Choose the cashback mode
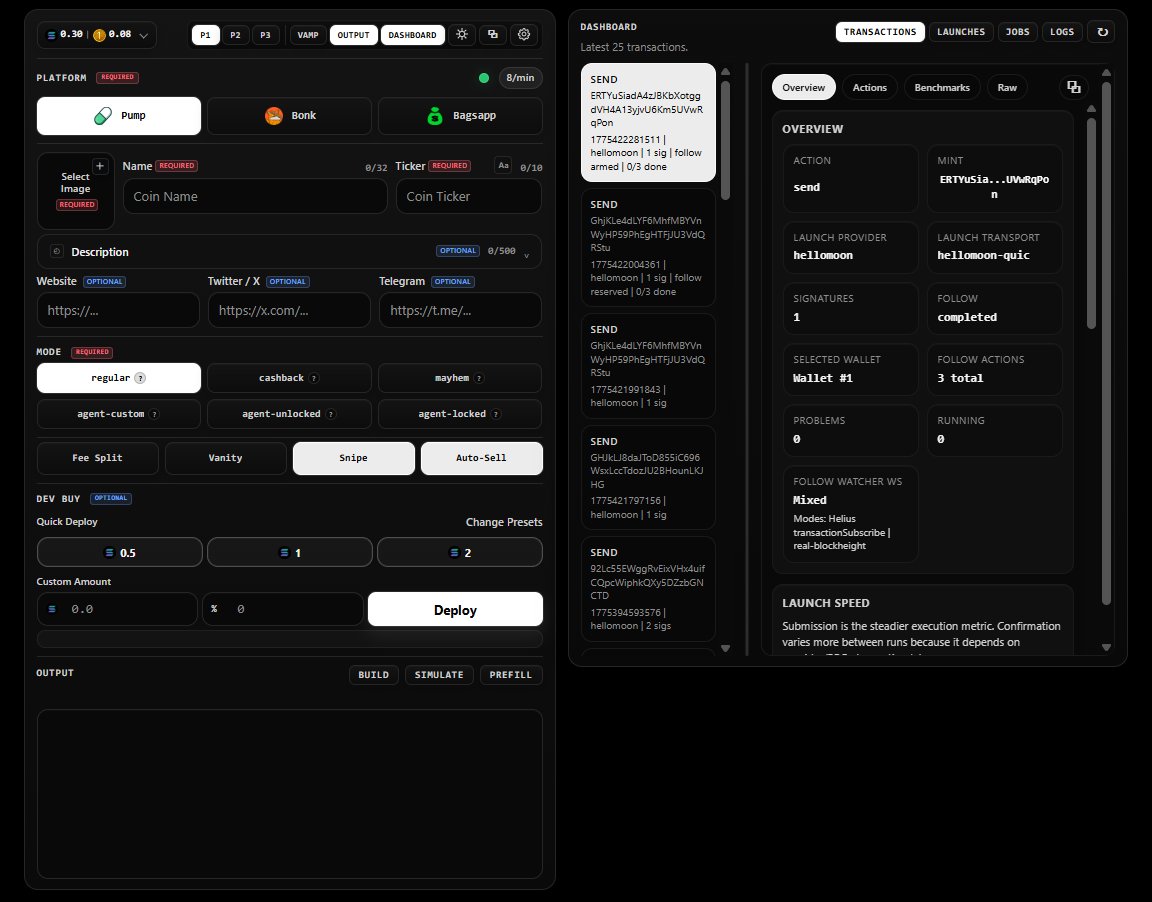Image resolution: width=1152 pixels, height=902 pixels. coord(289,378)
